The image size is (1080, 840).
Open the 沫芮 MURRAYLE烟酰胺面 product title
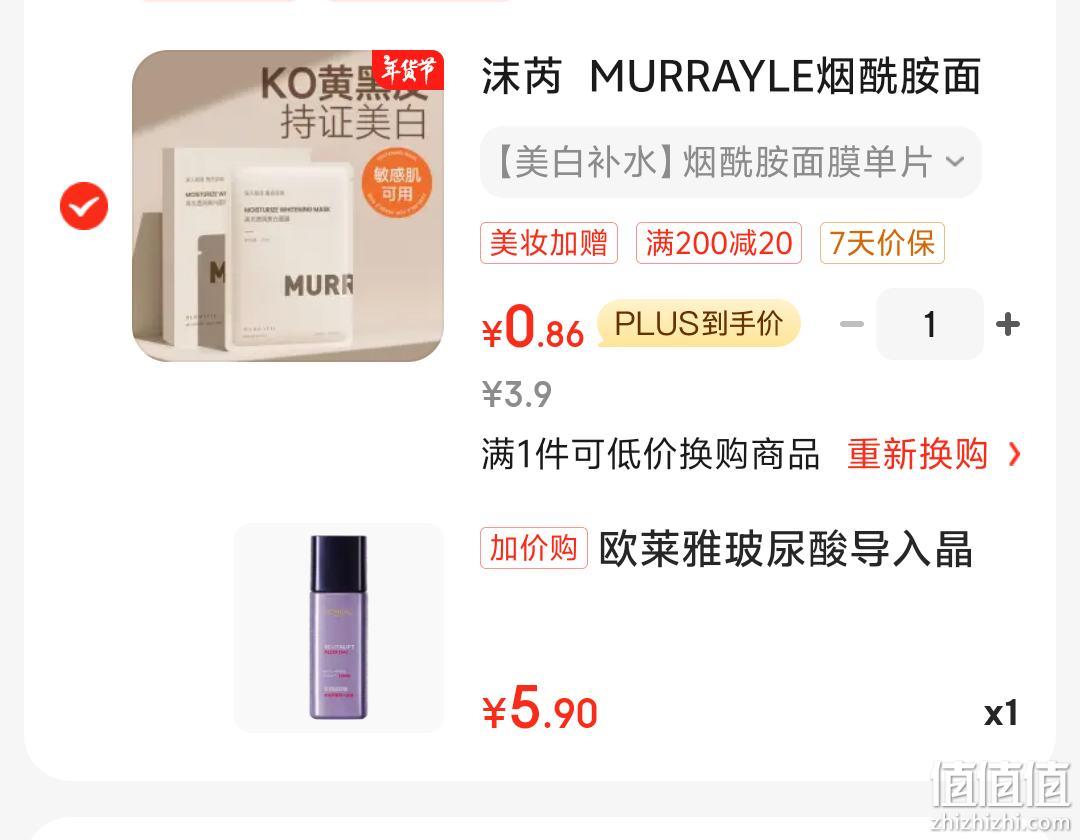pos(731,76)
